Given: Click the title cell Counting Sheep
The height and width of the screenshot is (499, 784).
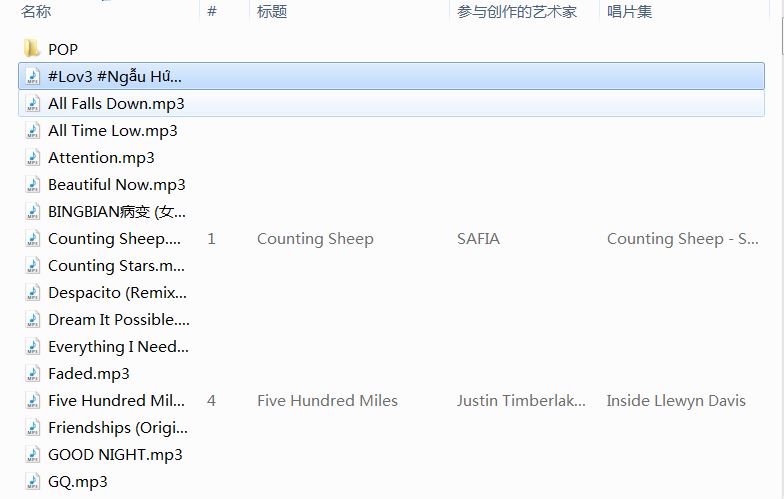Looking at the screenshot, I should pos(315,238).
